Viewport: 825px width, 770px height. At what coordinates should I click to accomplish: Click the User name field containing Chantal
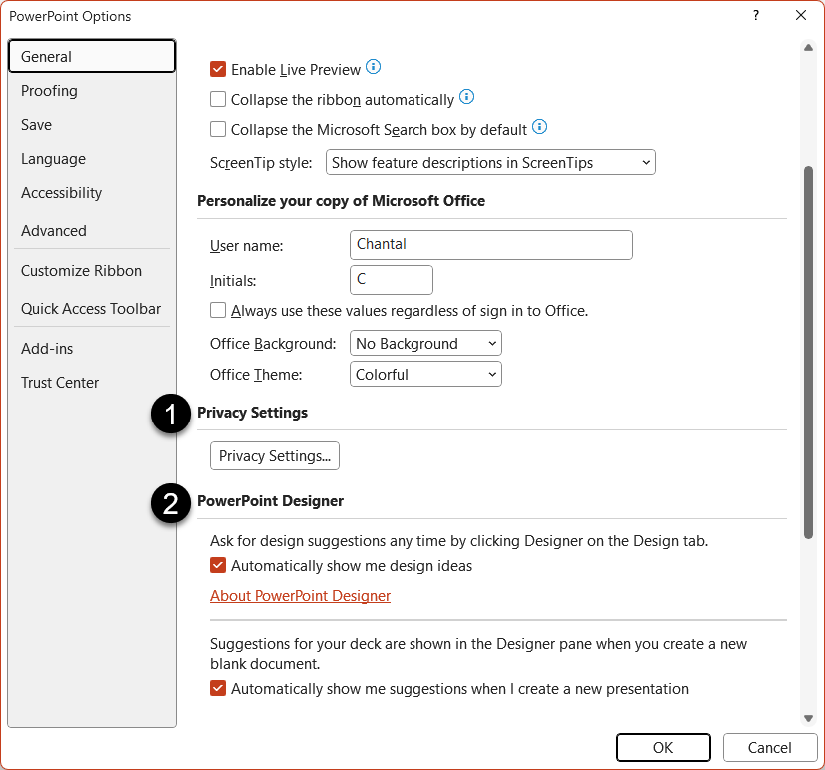point(491,245)
